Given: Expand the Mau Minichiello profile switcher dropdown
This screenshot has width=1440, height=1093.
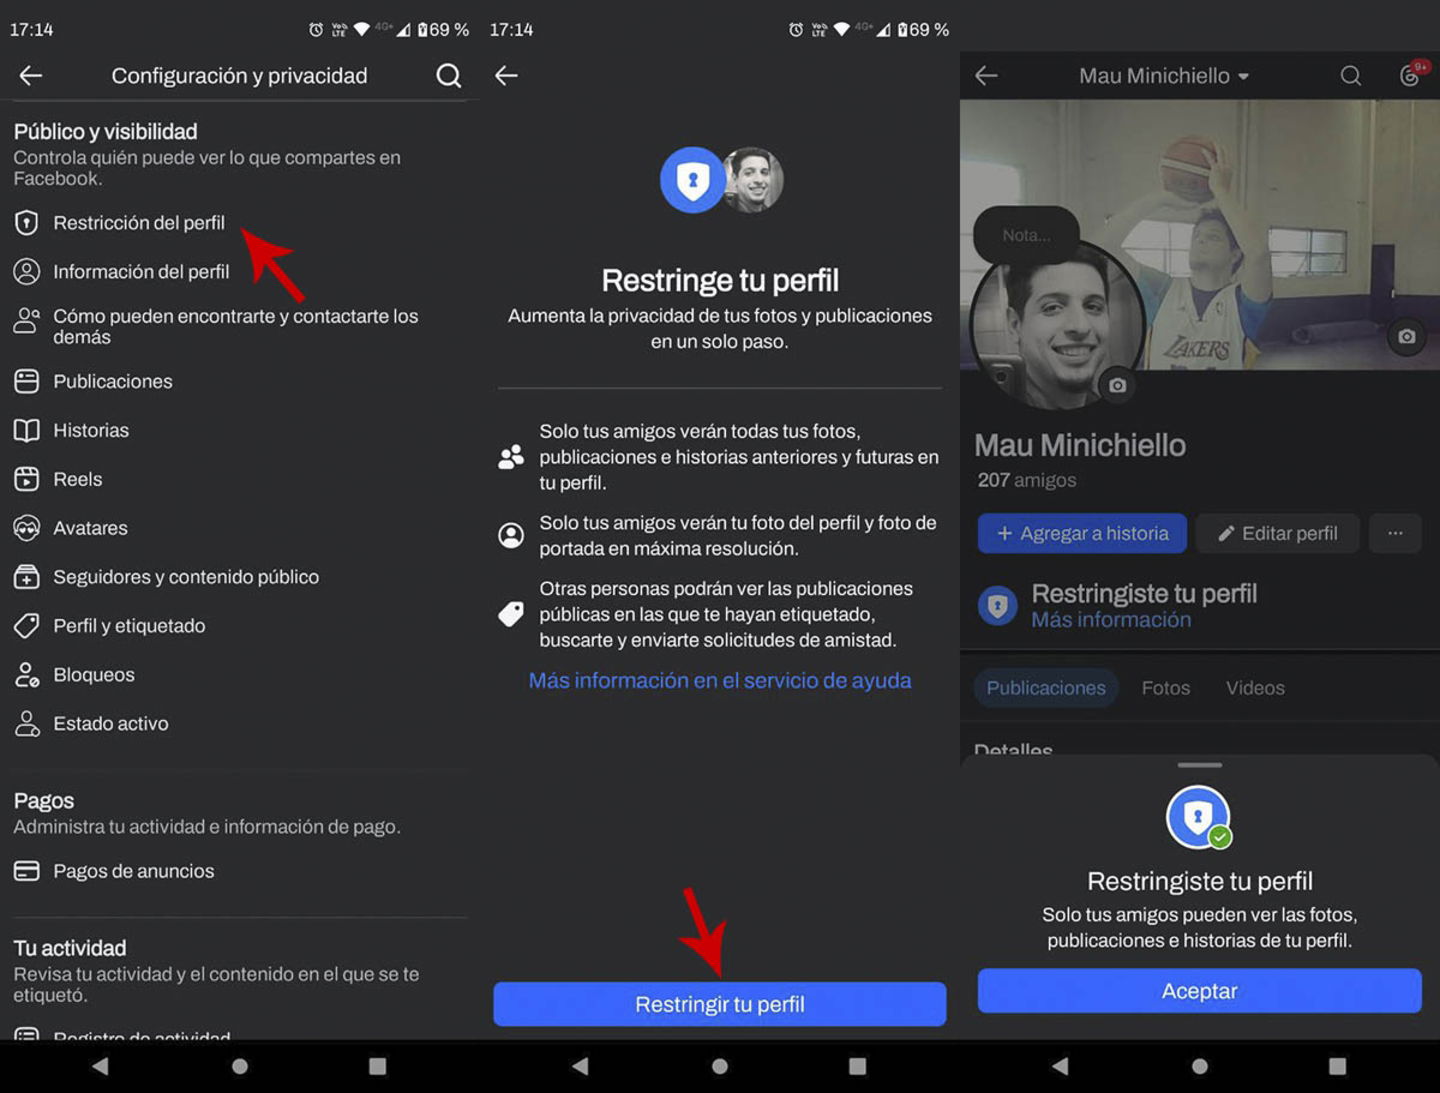Looking at the screenshot, I should pyautogui.click(x=1244, y=76).
